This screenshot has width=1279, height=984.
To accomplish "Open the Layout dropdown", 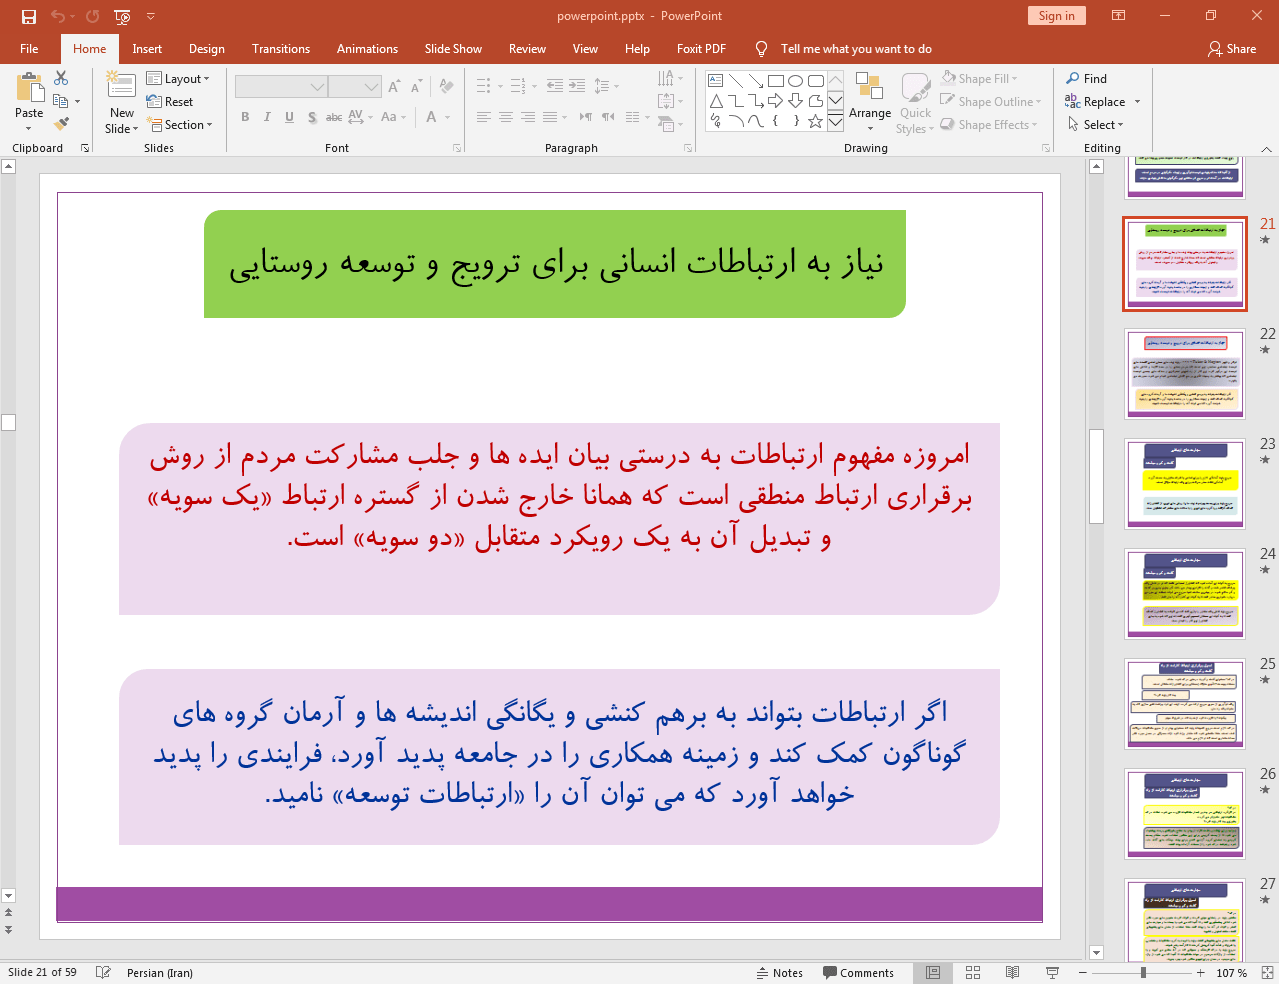I will (x=178, y=78).
